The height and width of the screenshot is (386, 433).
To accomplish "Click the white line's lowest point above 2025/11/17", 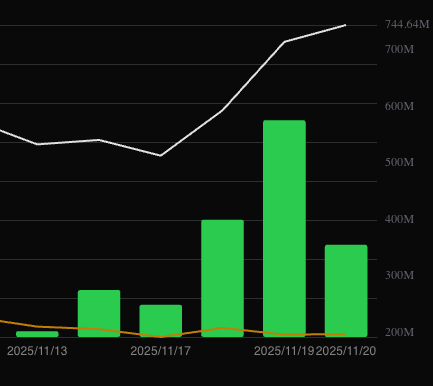I will 160,155.
